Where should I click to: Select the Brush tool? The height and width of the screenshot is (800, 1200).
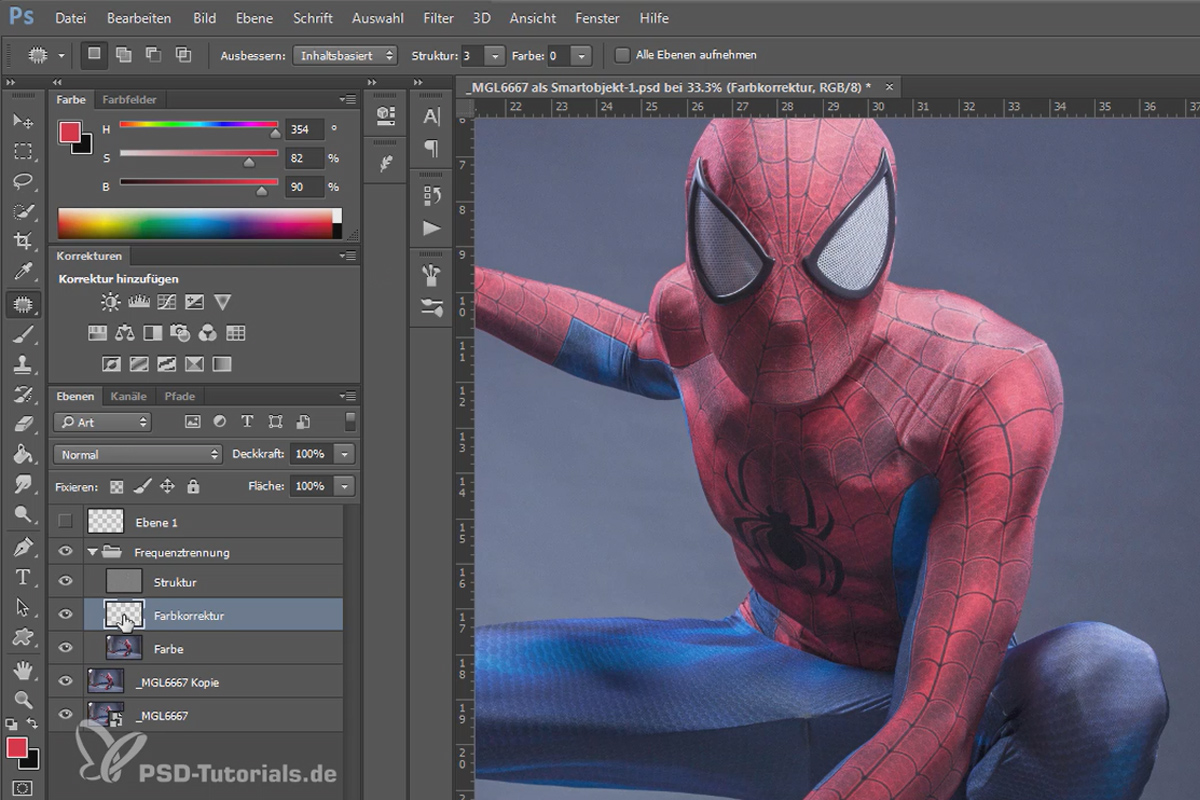point(22,335)
